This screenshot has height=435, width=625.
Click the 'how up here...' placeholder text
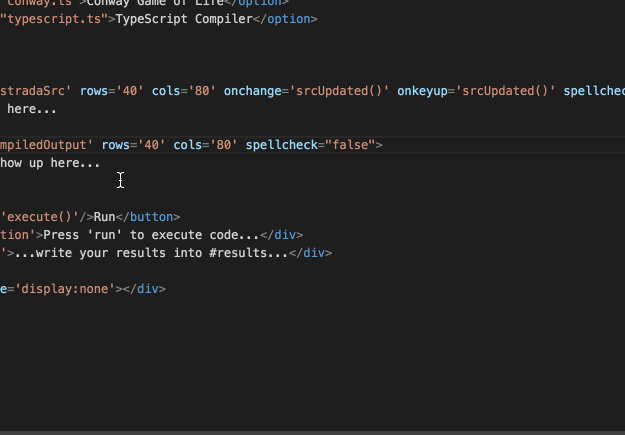tap(50, 163)
